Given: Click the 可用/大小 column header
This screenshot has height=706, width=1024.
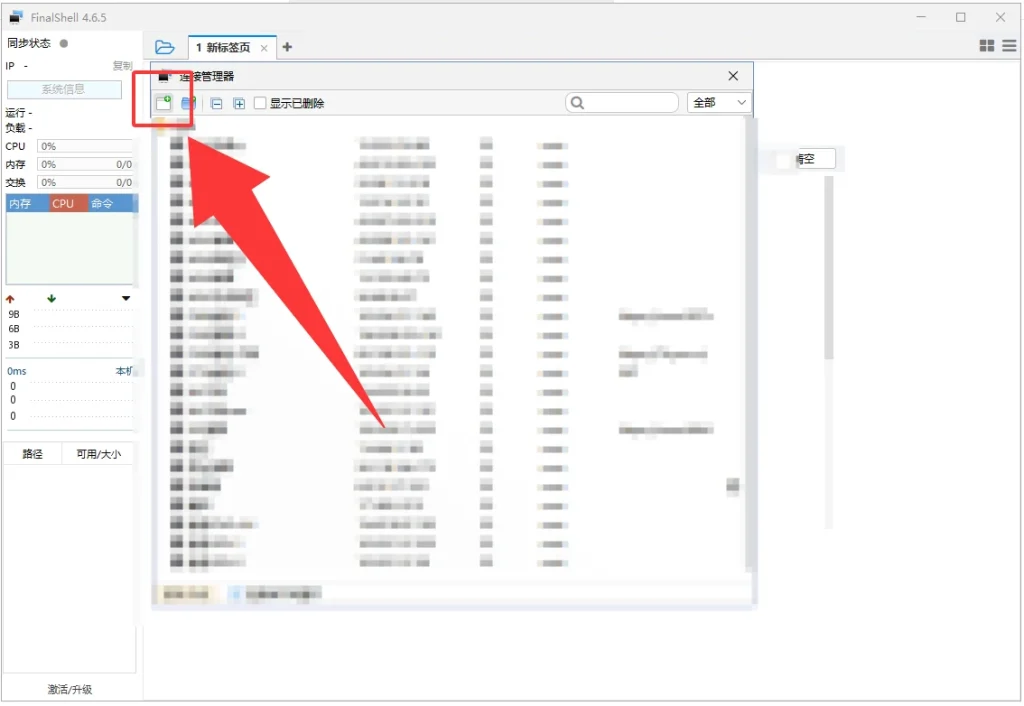Looking at the screenshot, I should (98, 454).
